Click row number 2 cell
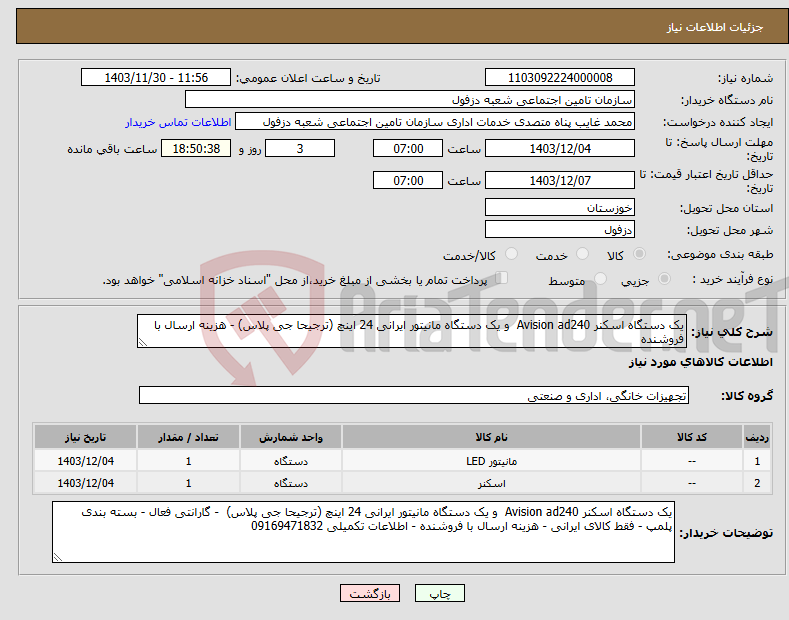The image size is (789, 620). pyautogui.click(x=757, y=483)
